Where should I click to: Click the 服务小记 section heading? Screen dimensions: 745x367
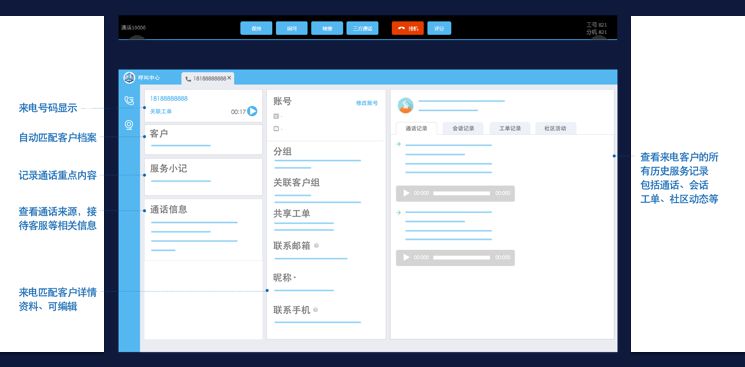pos(169,168)
